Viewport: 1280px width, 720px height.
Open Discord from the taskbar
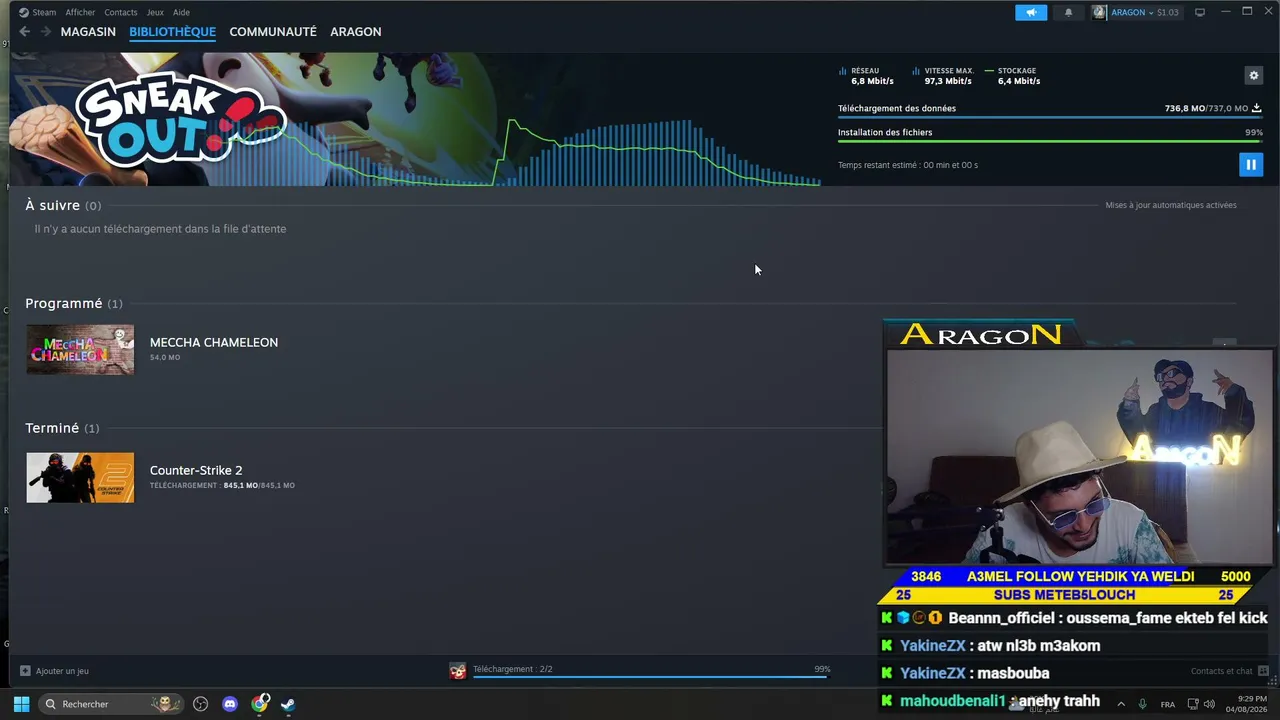tap(230, 704)
